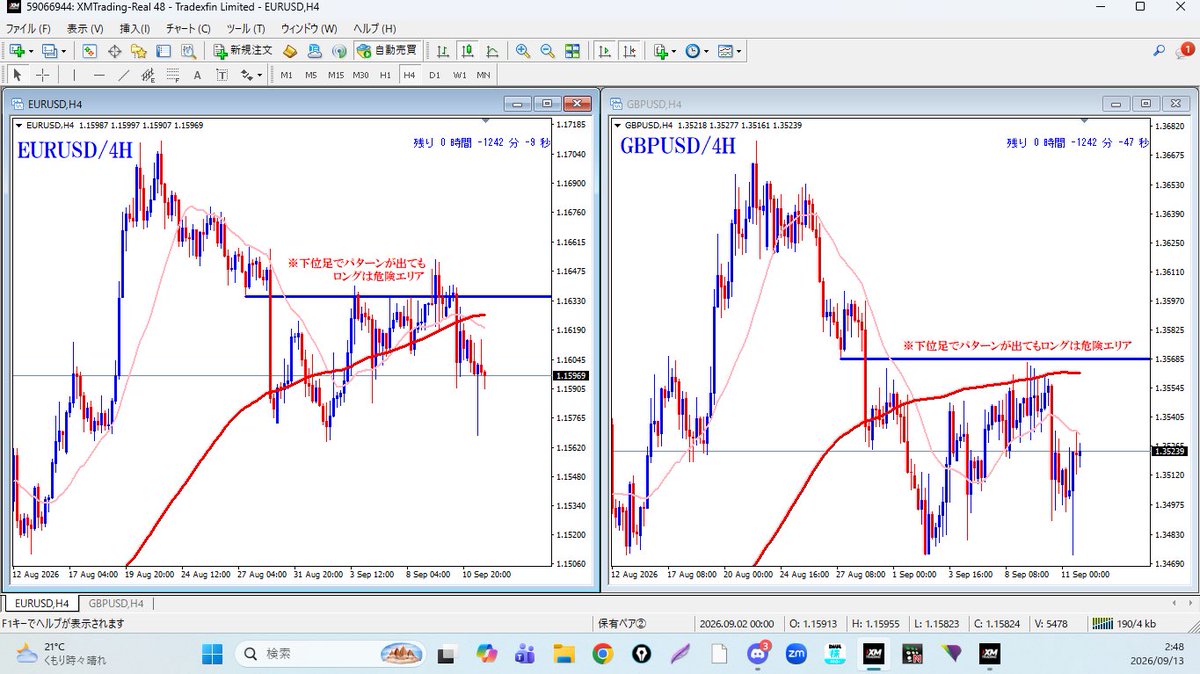Open the MetaEditor yellow book icon
The height and width of the screenshot is (674, 1200).
point(290,51)
